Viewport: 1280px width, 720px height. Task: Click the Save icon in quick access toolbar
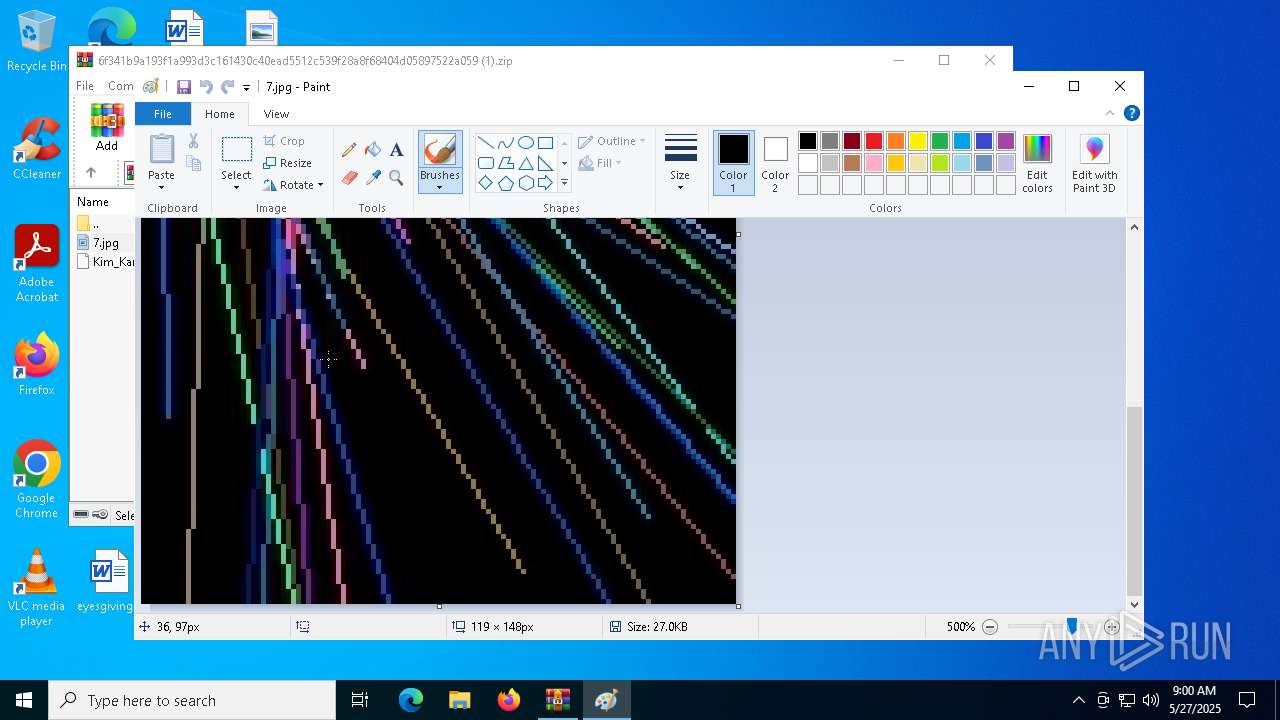pyautogui.click(x=184, y=87)
